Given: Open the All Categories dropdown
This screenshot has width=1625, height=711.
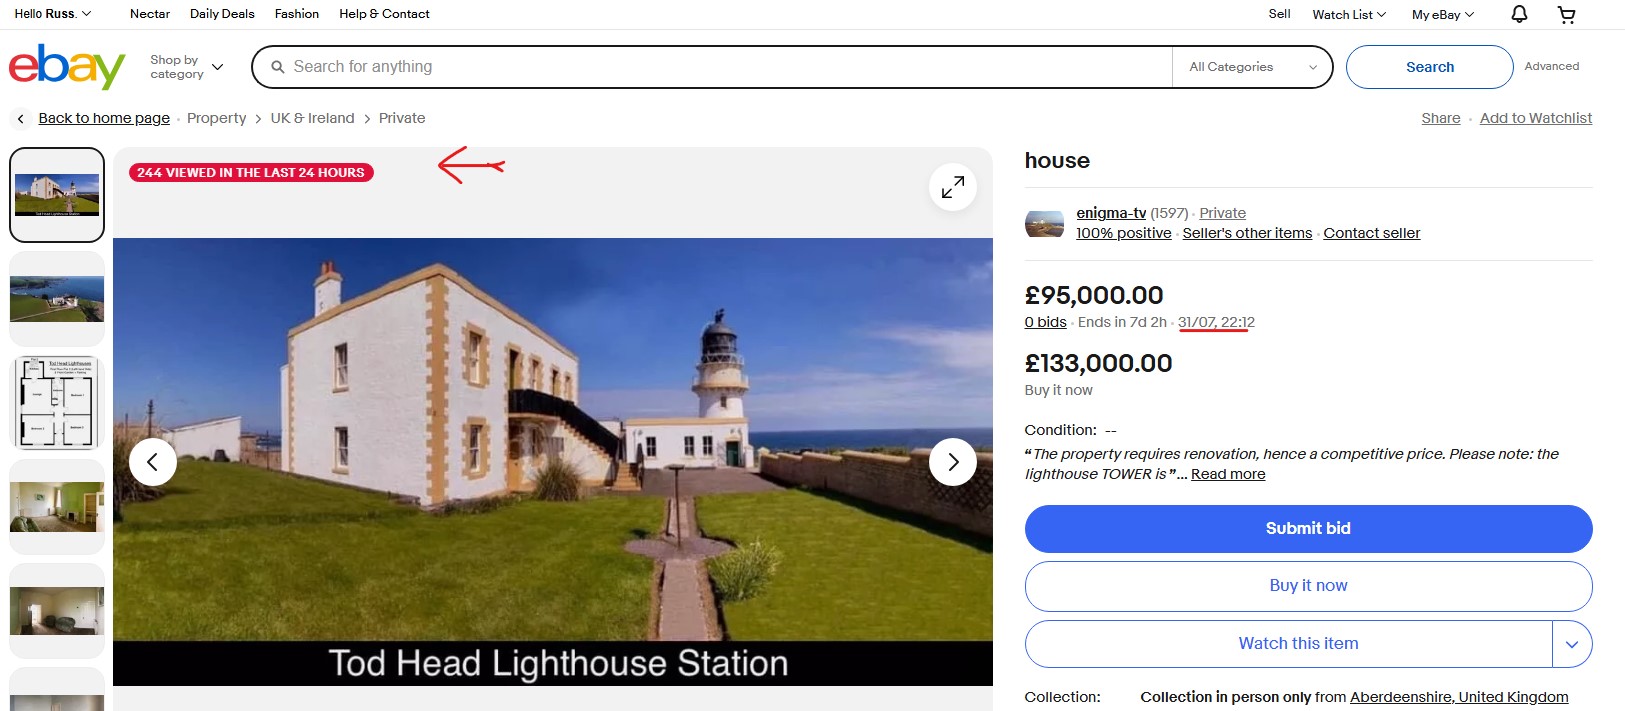Looking at the screenshot, I should pos(1252,67).
